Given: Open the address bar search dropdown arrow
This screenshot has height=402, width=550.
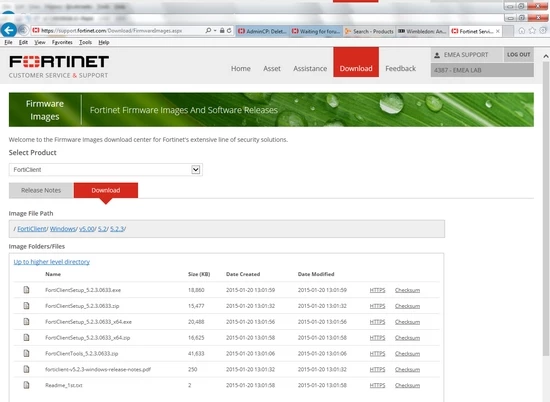Looking at the screenshot, I should point(215,31).
